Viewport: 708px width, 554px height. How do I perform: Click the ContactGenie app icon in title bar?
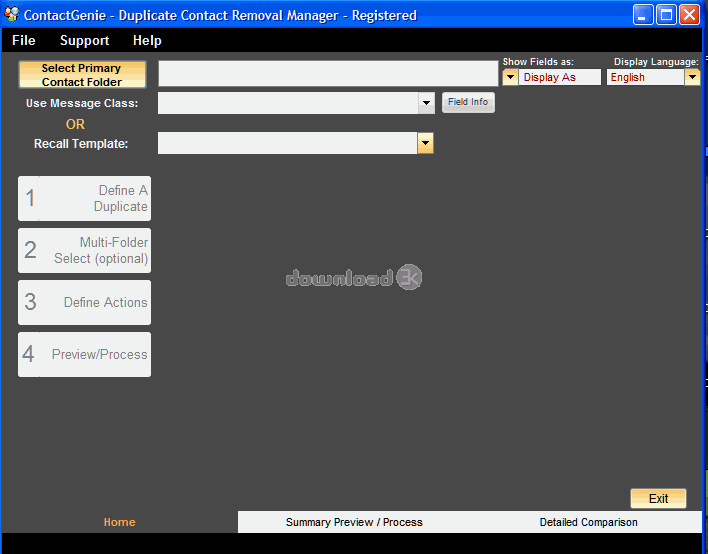click(12, 14)
